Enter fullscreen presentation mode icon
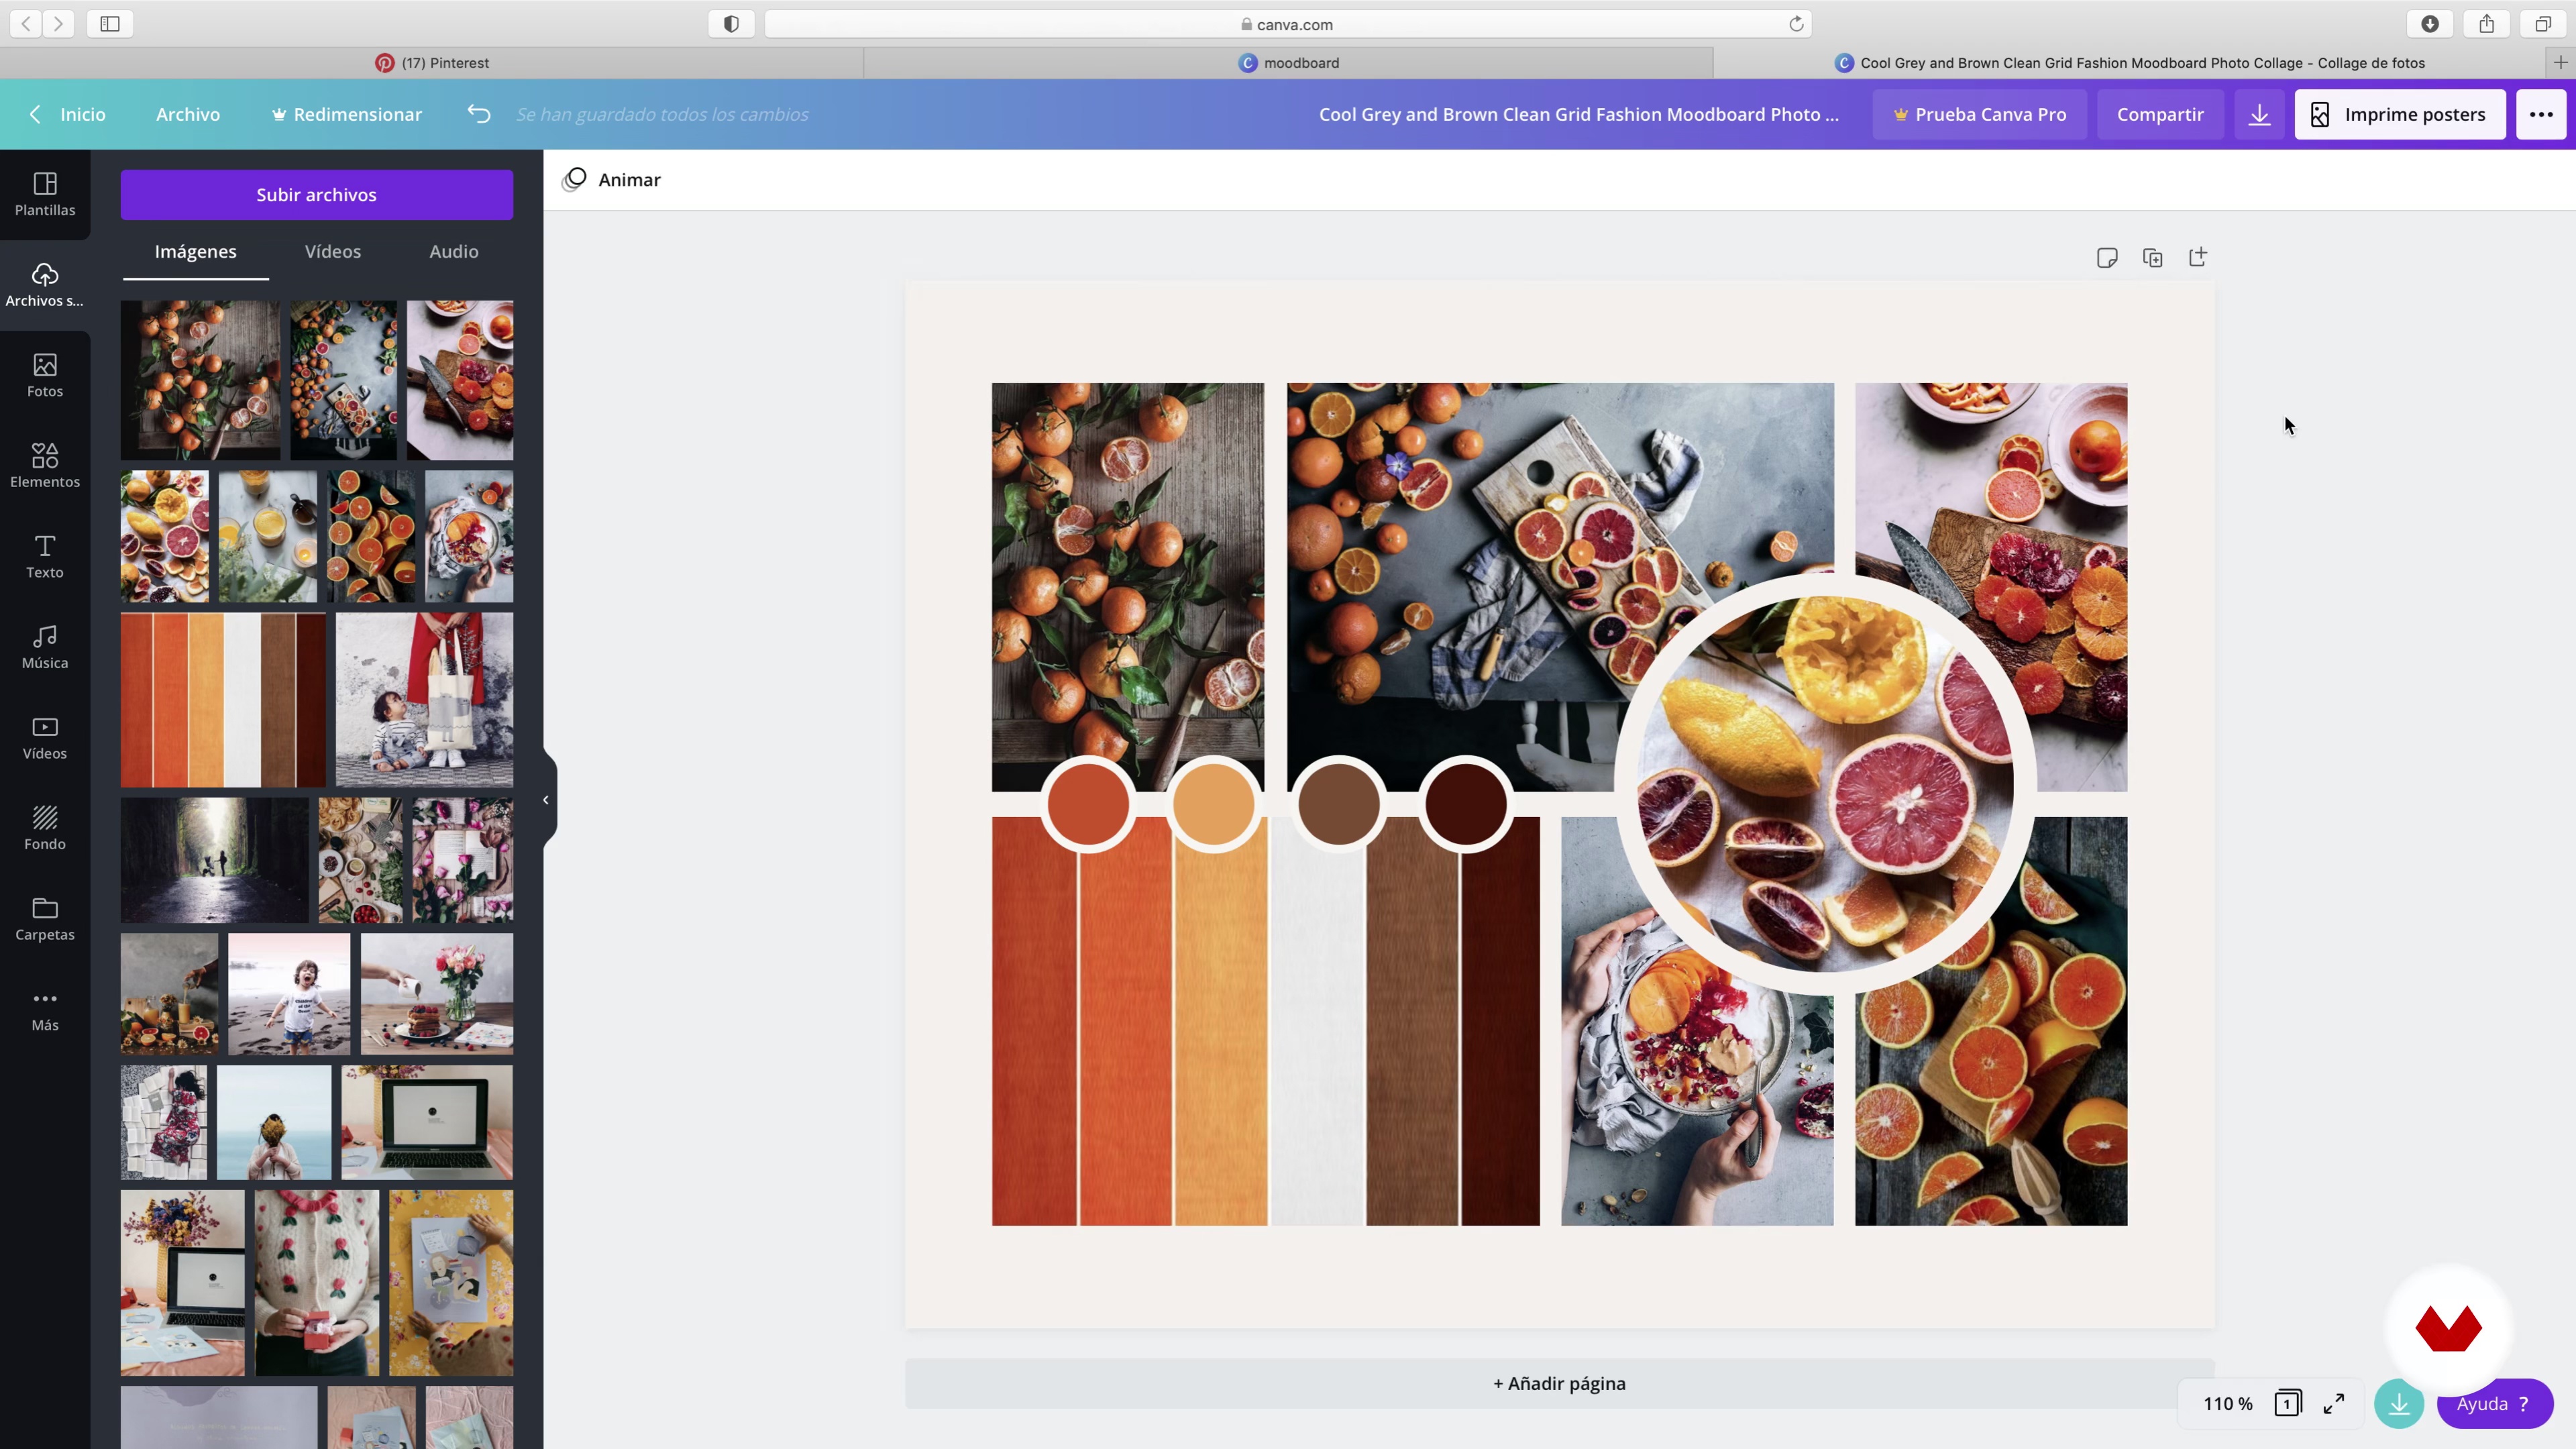Screen dimensions: 2576x1449 pyautogui.click(x=2334, y=1403)
